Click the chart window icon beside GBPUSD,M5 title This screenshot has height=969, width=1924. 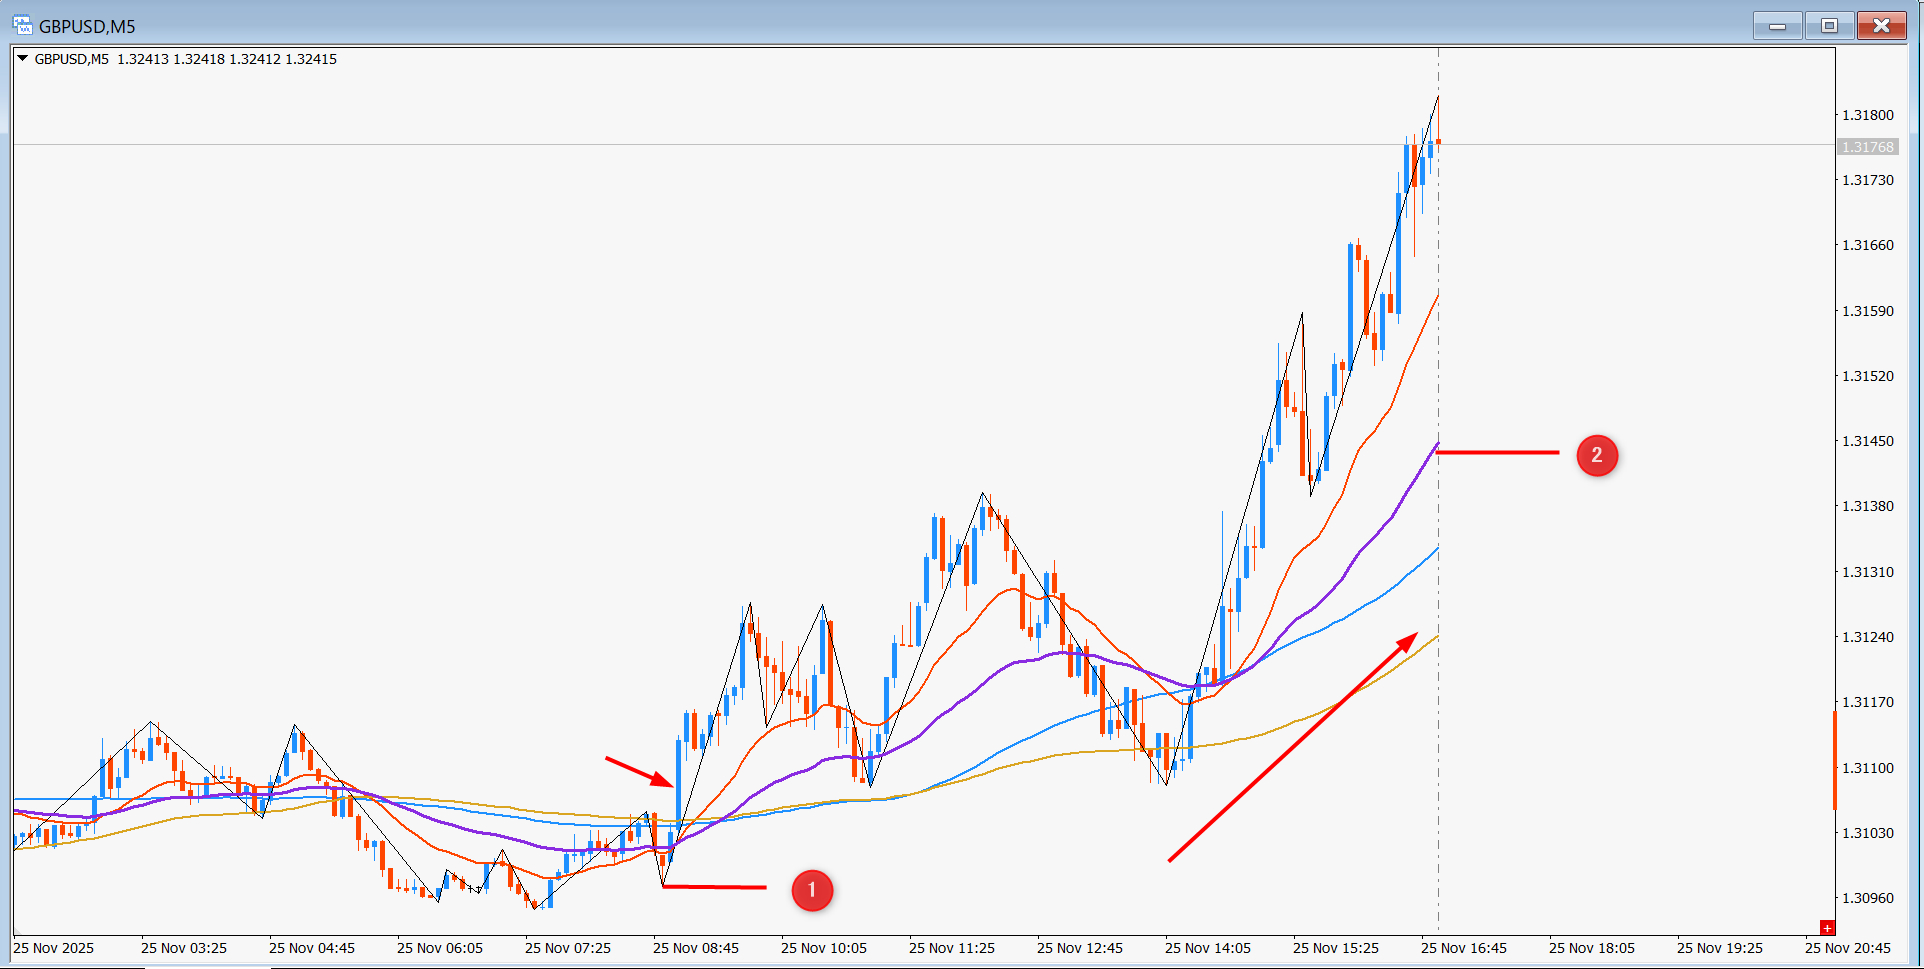pyautogui.click(x=22, y=26)
